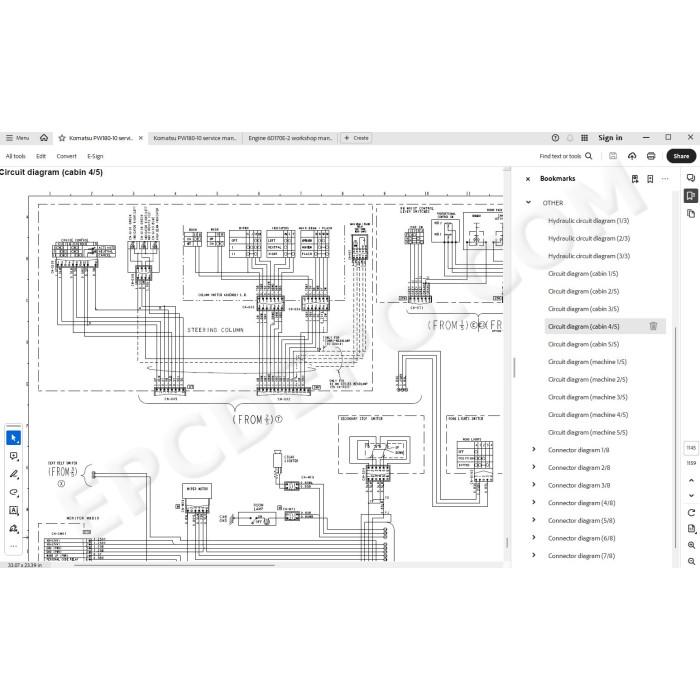
Task: Open the Convert menu item
Action: [x=67, y=156]
